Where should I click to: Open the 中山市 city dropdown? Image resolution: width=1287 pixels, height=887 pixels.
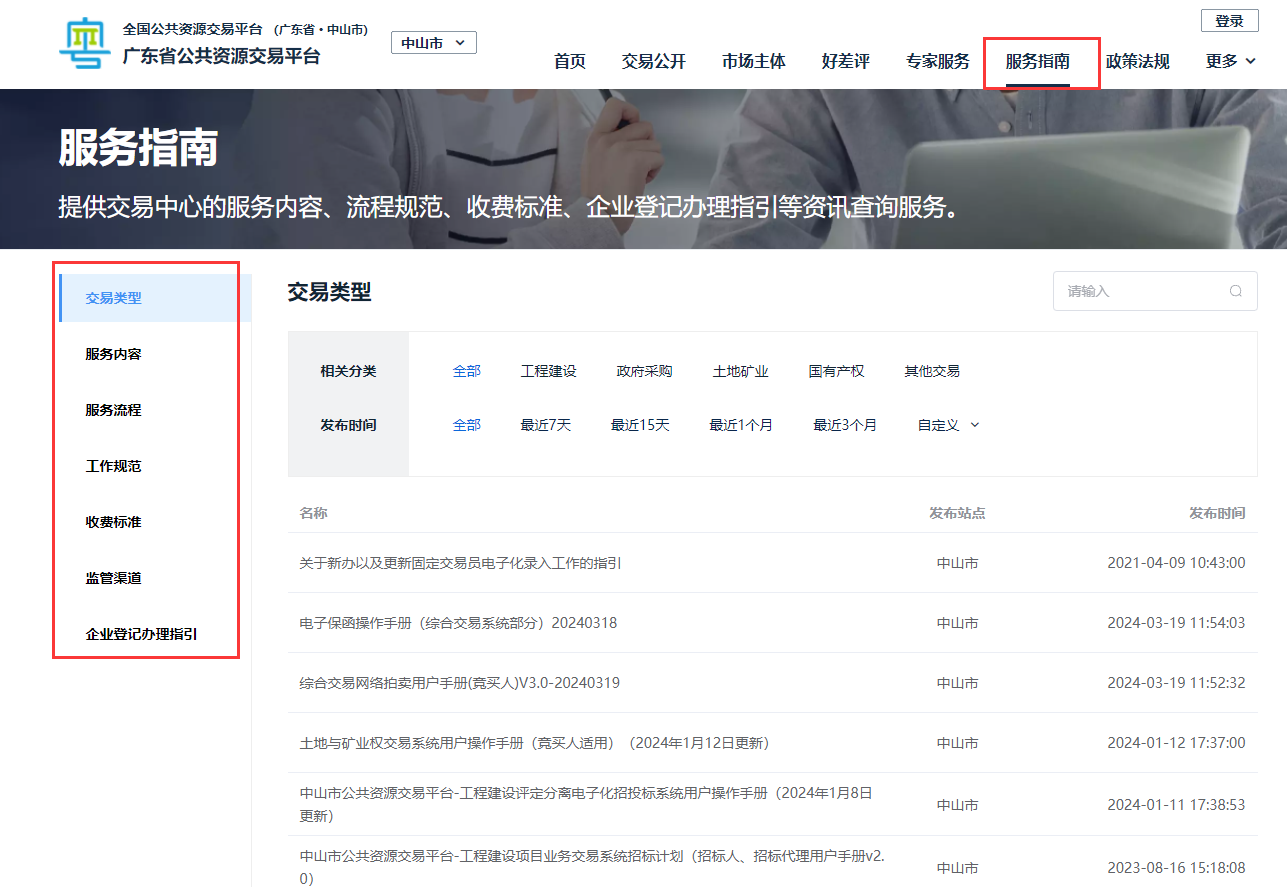coord(433,43)
